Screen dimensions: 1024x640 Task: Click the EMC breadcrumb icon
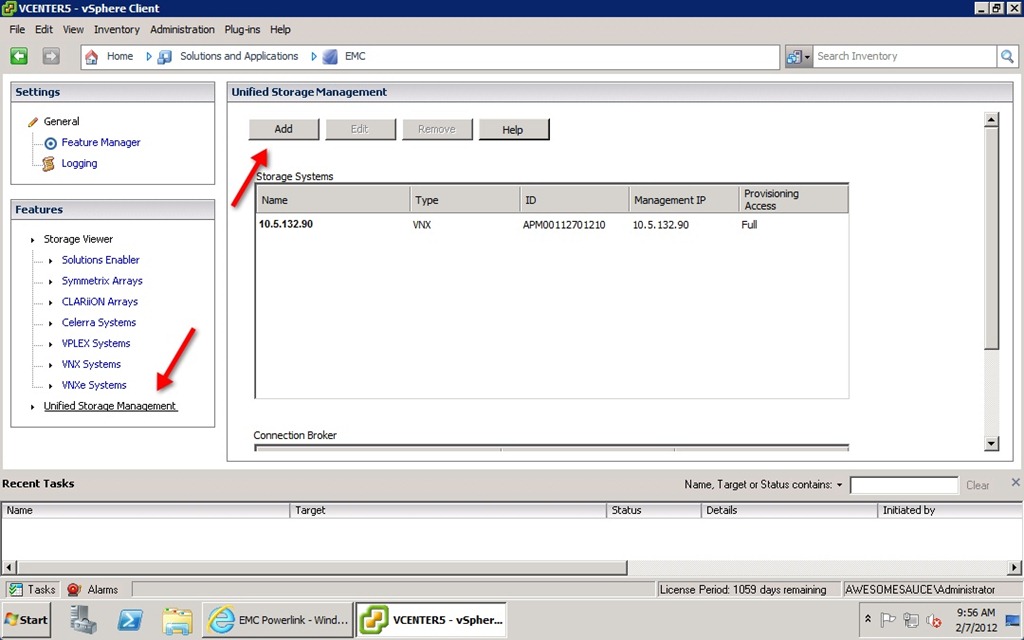click(330, 57)
